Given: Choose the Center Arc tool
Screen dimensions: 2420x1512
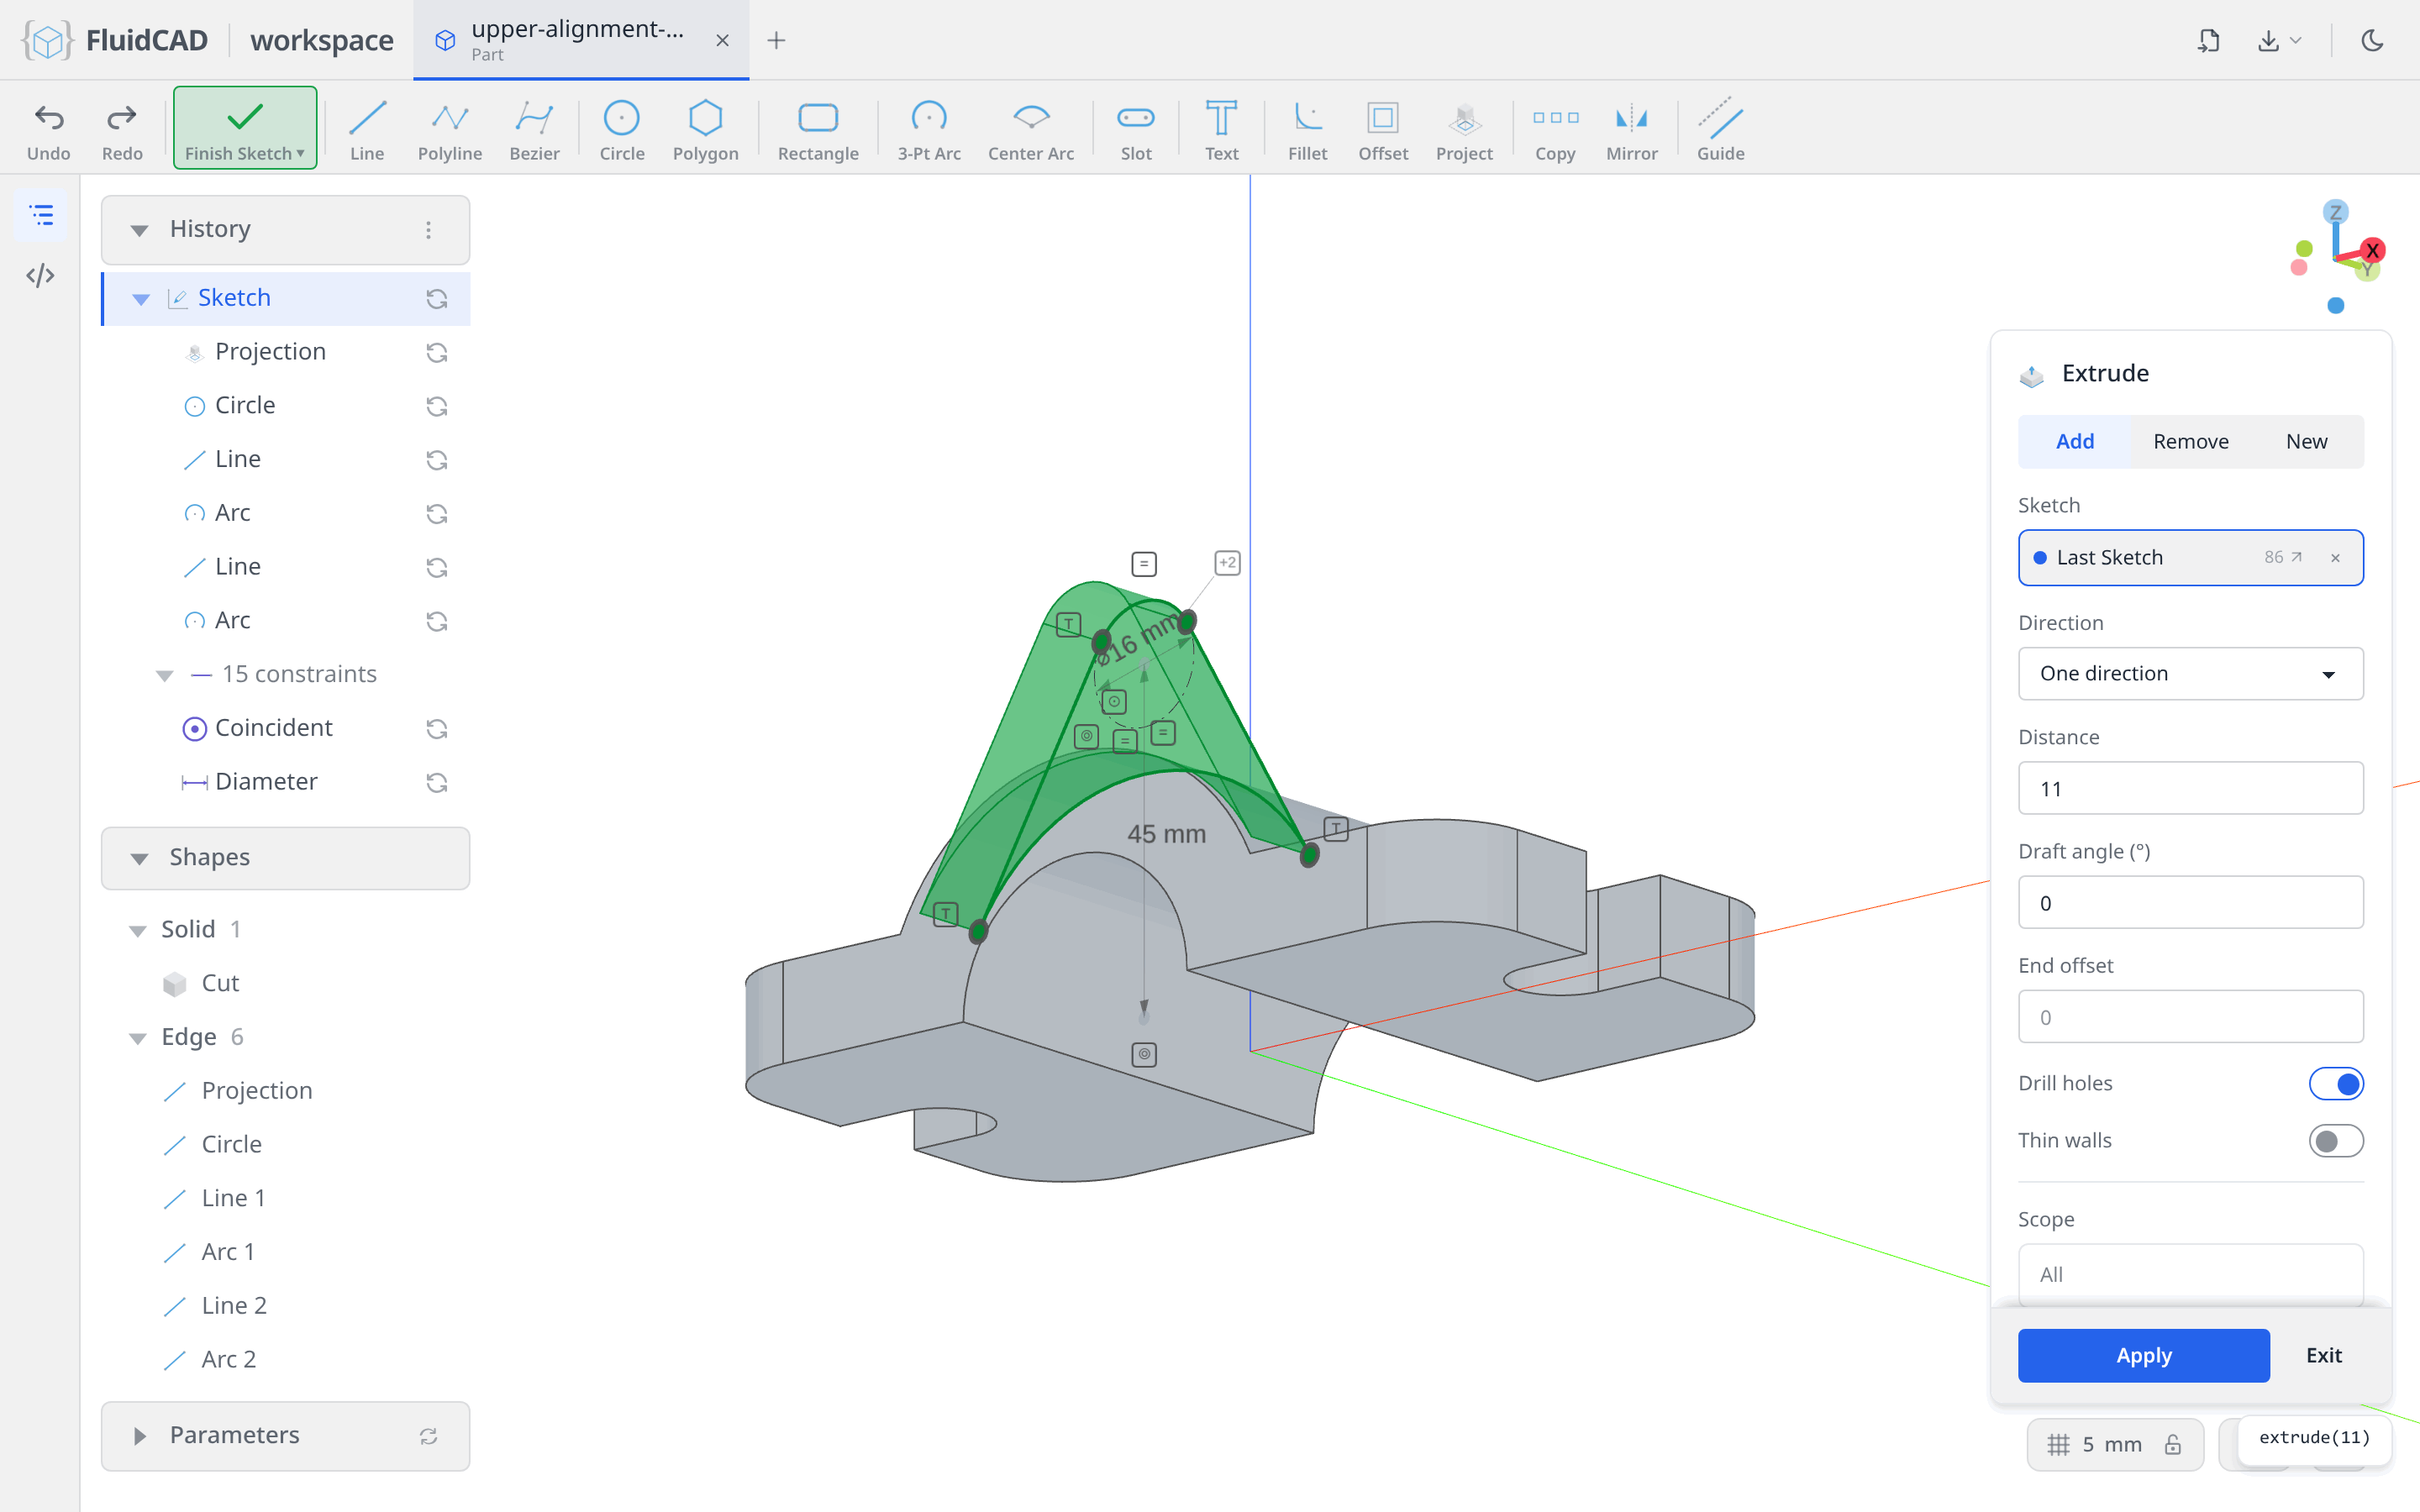Looking at the screenshot, I should click(1031, 130).
